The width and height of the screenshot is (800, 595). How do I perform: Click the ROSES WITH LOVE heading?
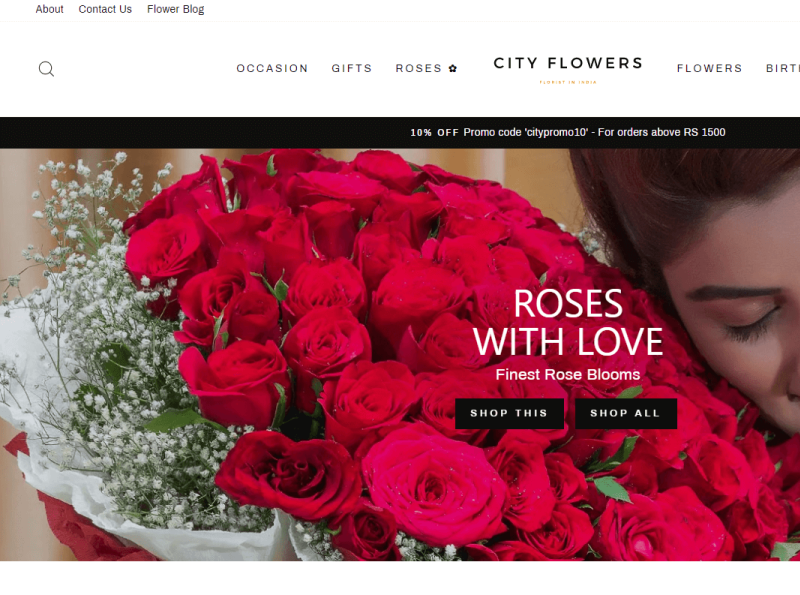568,320
